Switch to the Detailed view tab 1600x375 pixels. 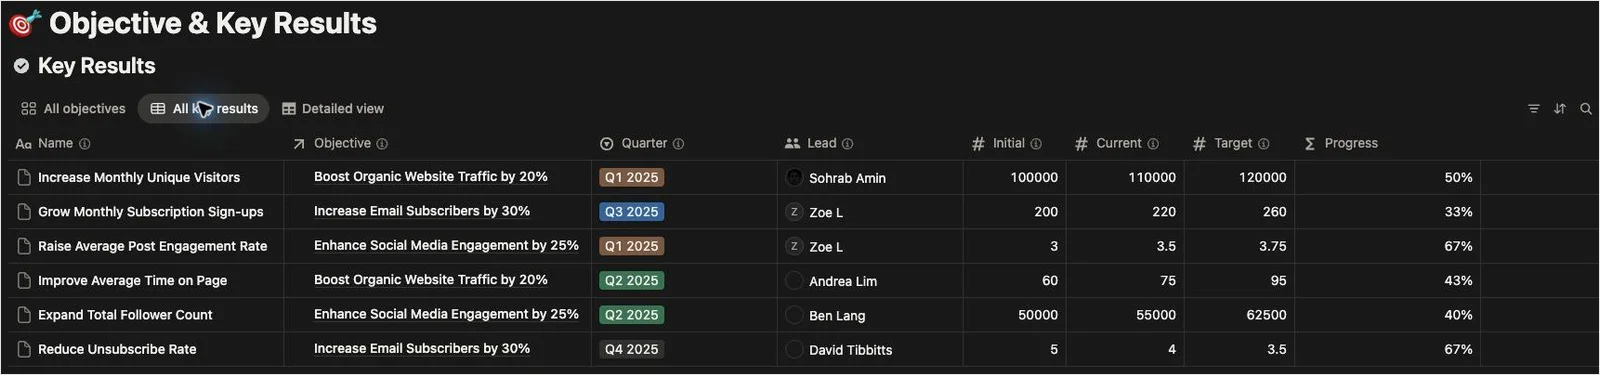coord(333,109)
